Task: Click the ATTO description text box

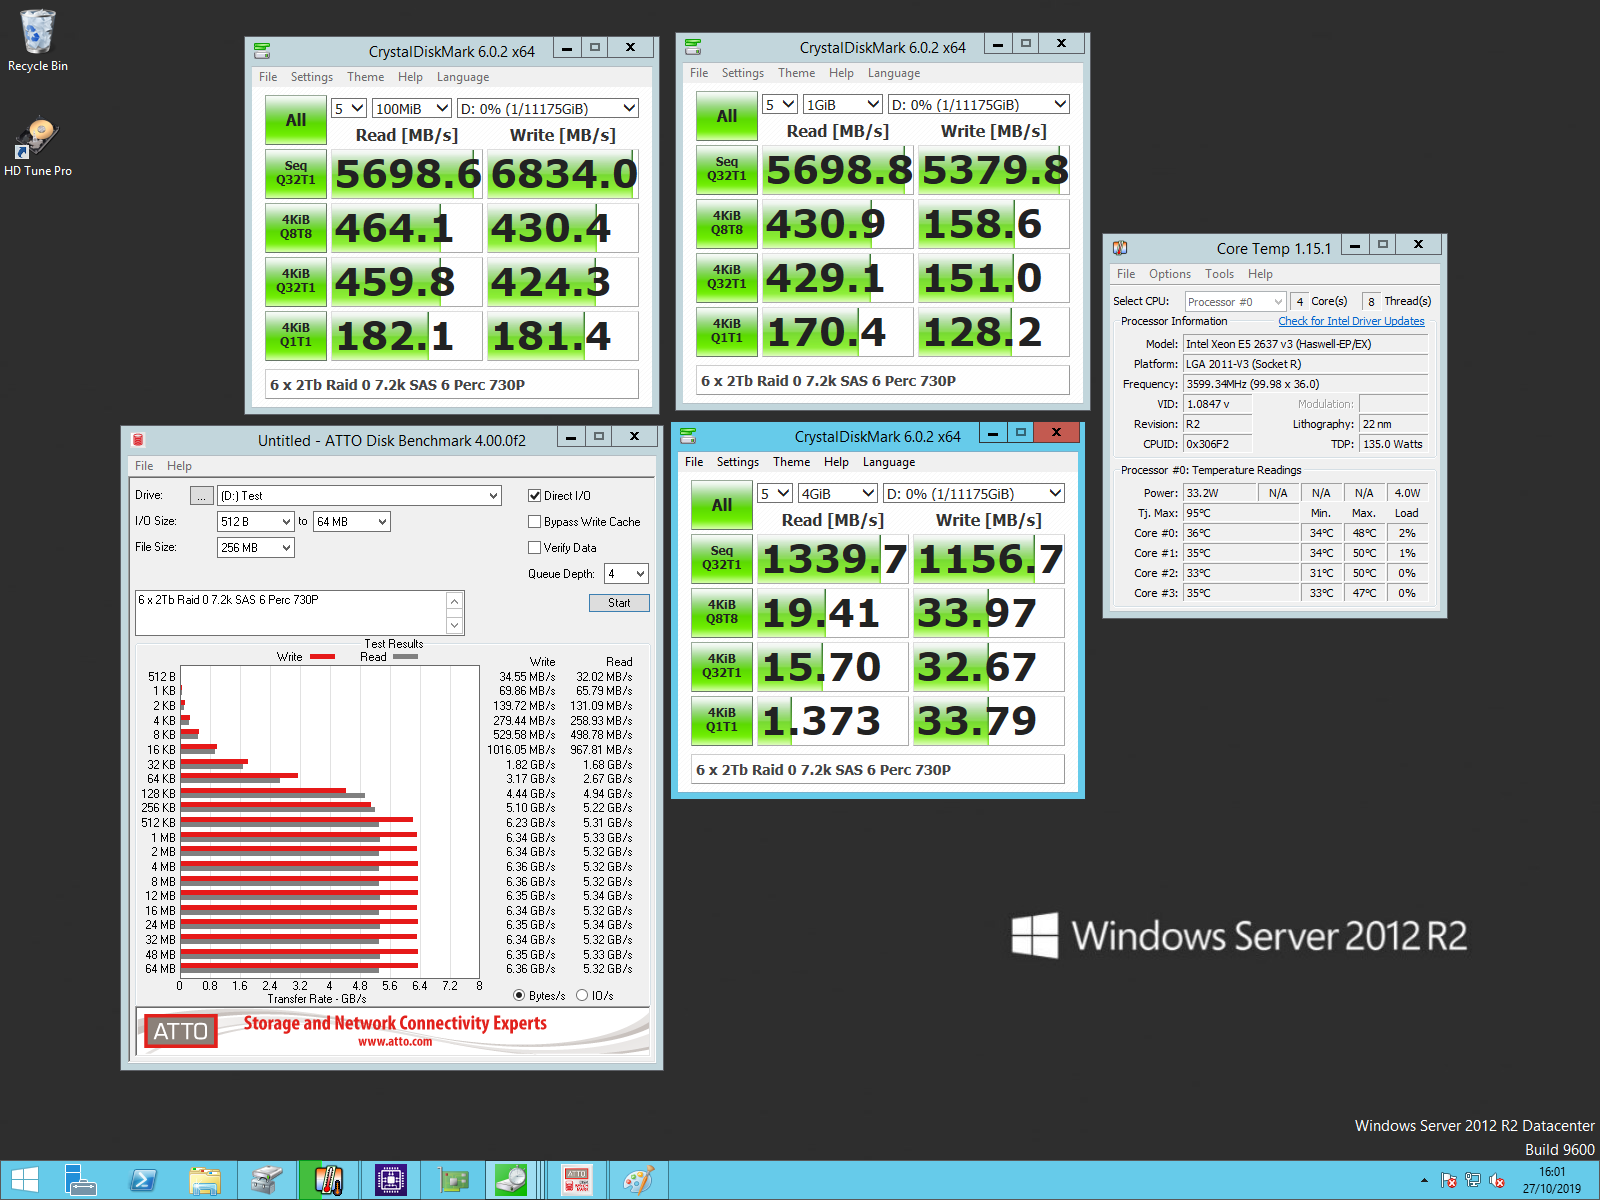Action: (291, 613)
